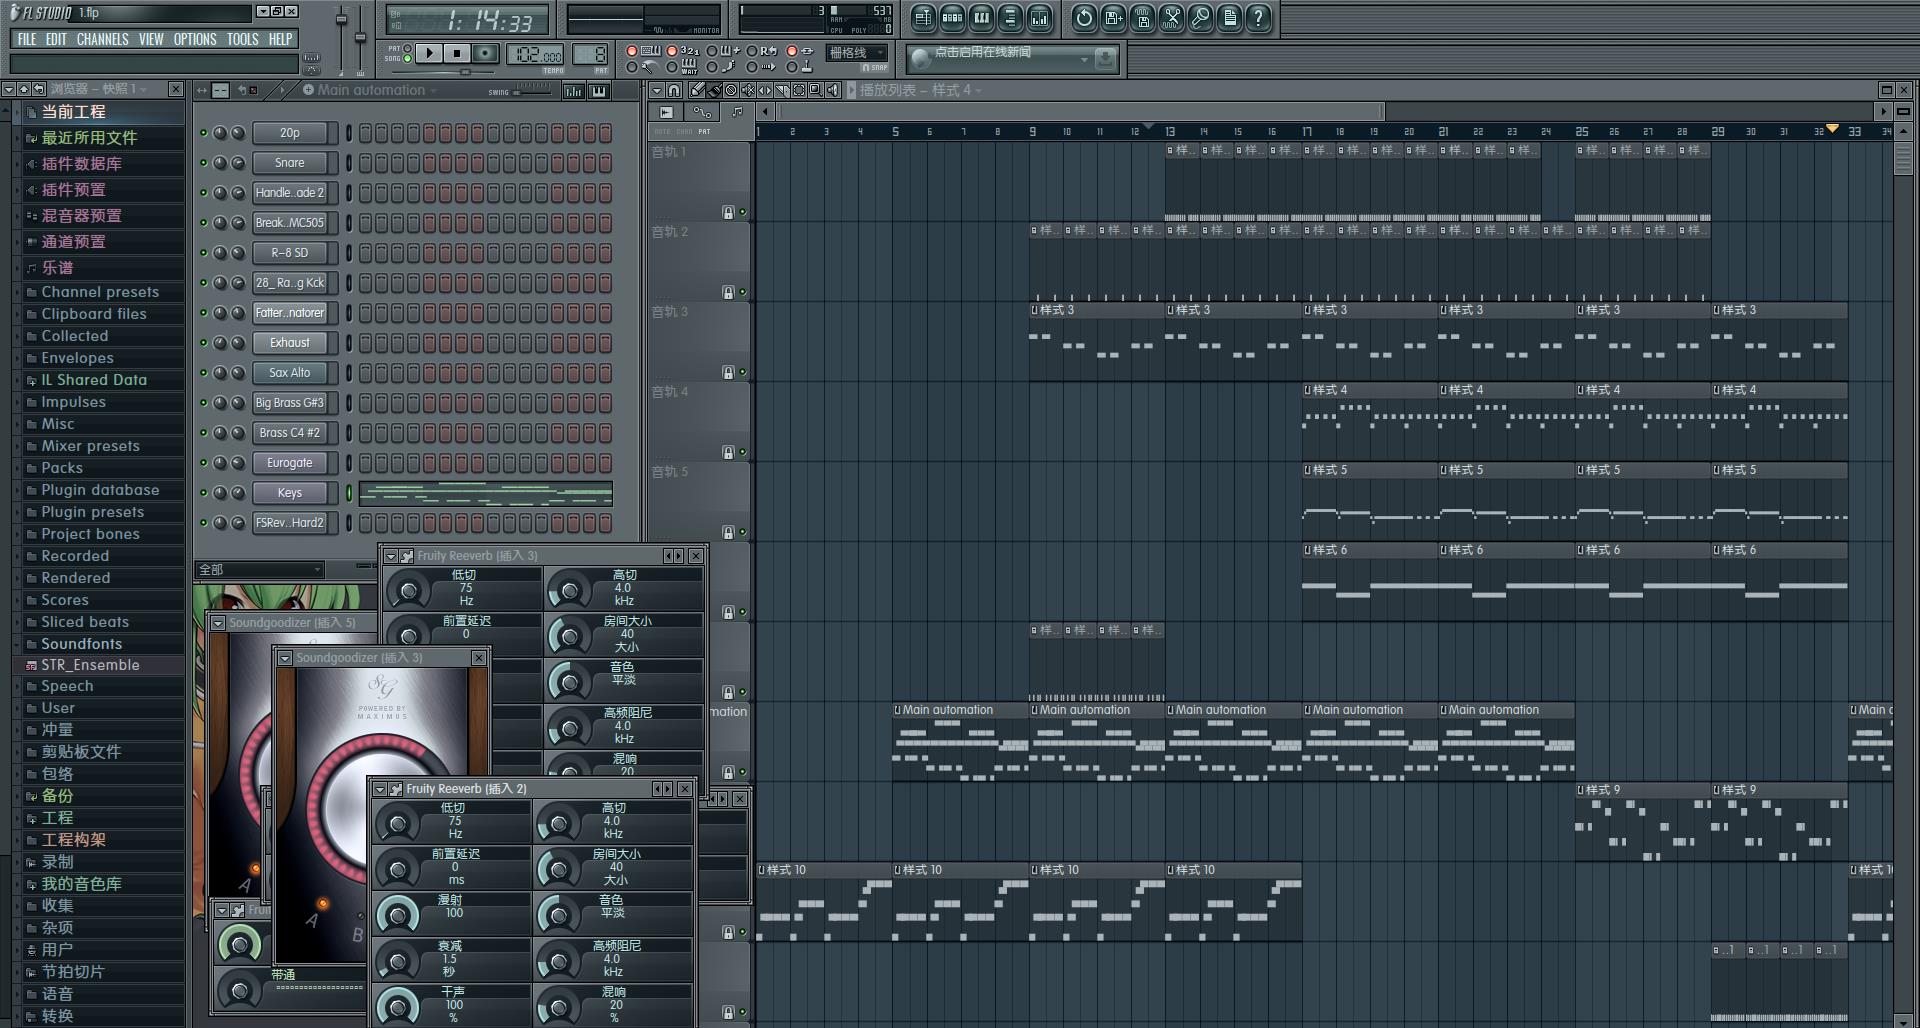Select the Slip tool in Playlist
Viewport: 1920px width, 1028px height.
(x=765, y=90)
